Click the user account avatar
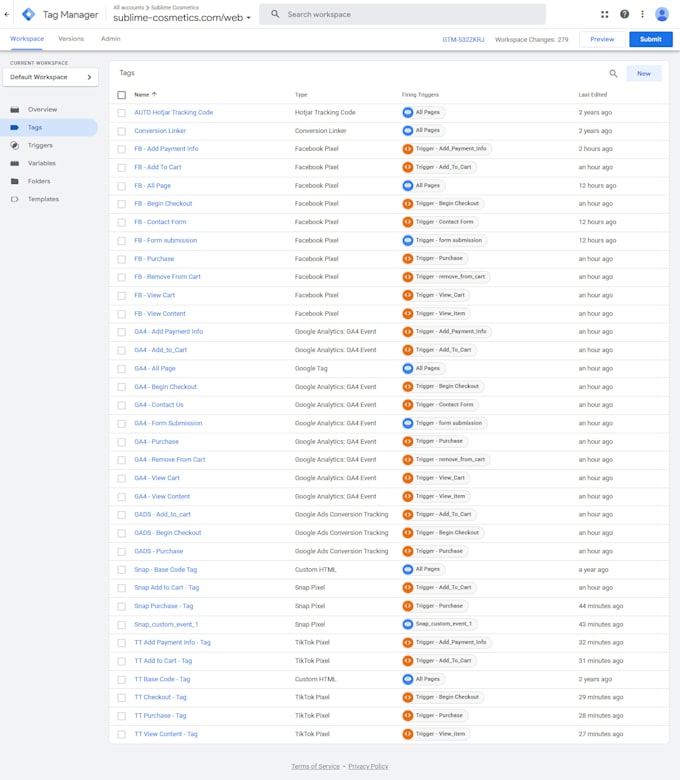This screenshot has width=680, height=780. pos(662,14)
